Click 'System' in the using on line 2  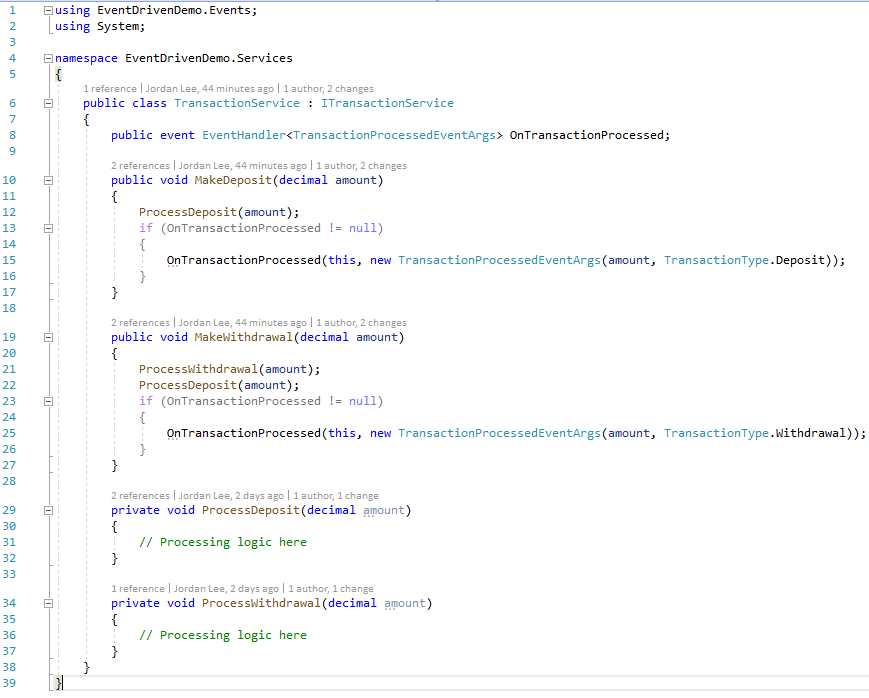pyautogui.click(x=118, y=27)
